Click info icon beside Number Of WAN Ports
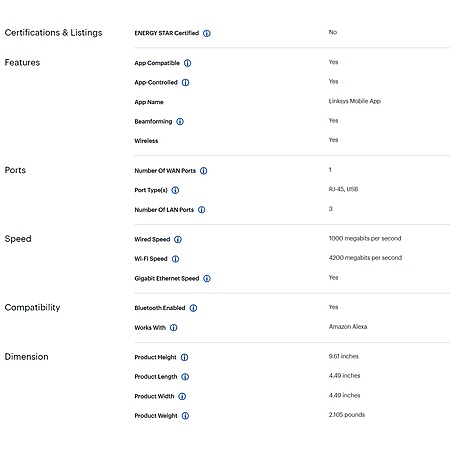The height and width of the screenshot is (450, 450). 204,171
